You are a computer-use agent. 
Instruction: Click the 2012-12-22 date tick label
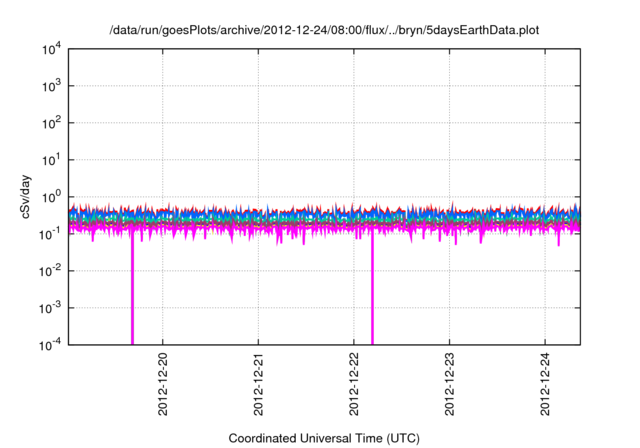click(353, 384)
